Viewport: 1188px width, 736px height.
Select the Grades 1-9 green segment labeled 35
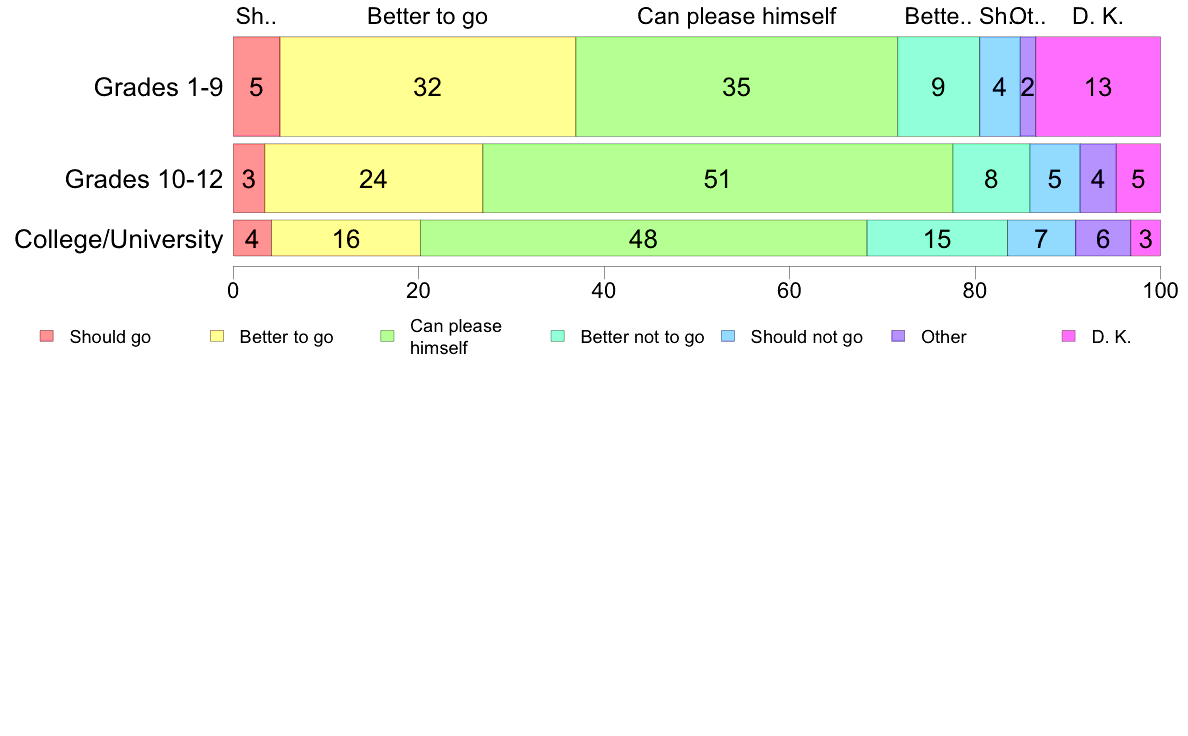(736, 86)
